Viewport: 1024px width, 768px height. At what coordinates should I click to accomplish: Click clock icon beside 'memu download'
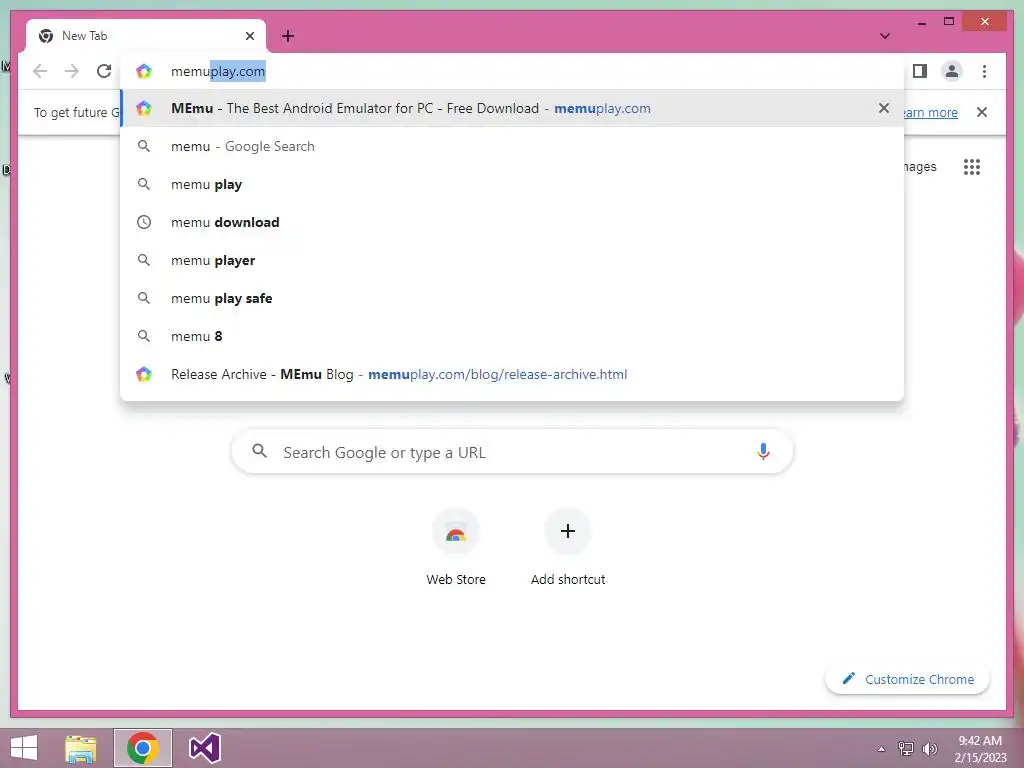(x=144, y=222)
